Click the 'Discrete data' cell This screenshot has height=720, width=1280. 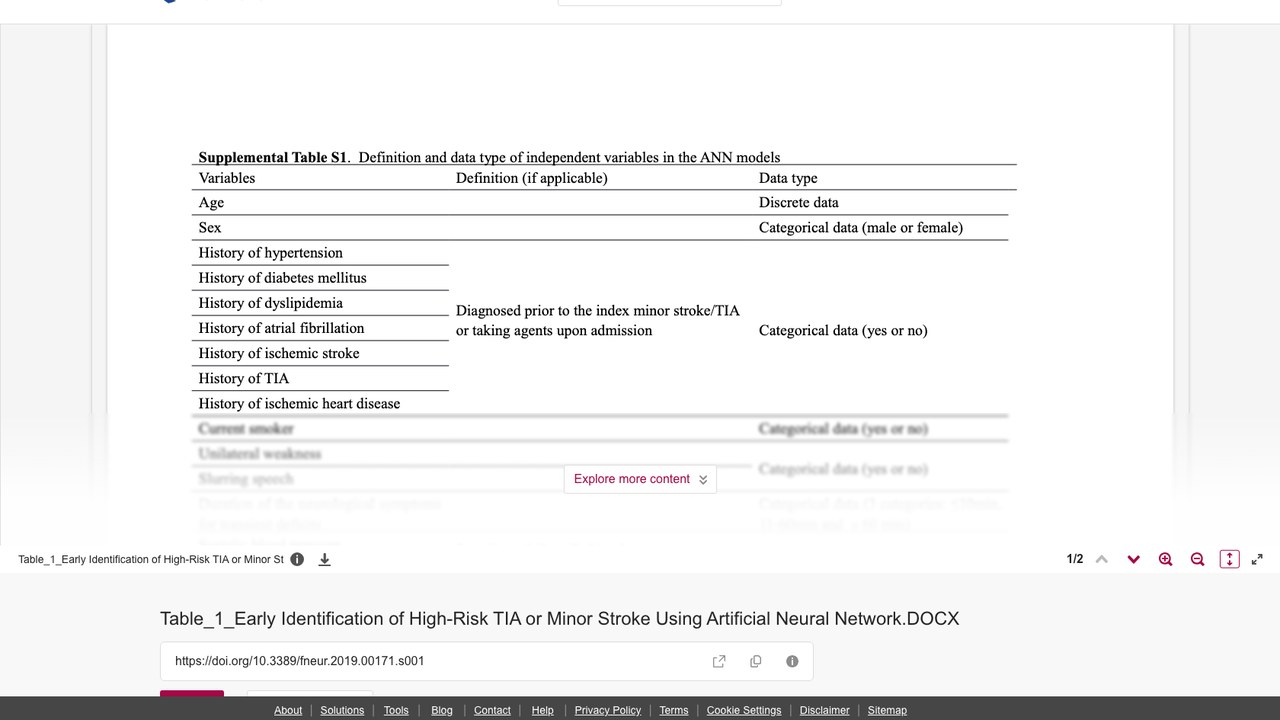coord(798,202)
